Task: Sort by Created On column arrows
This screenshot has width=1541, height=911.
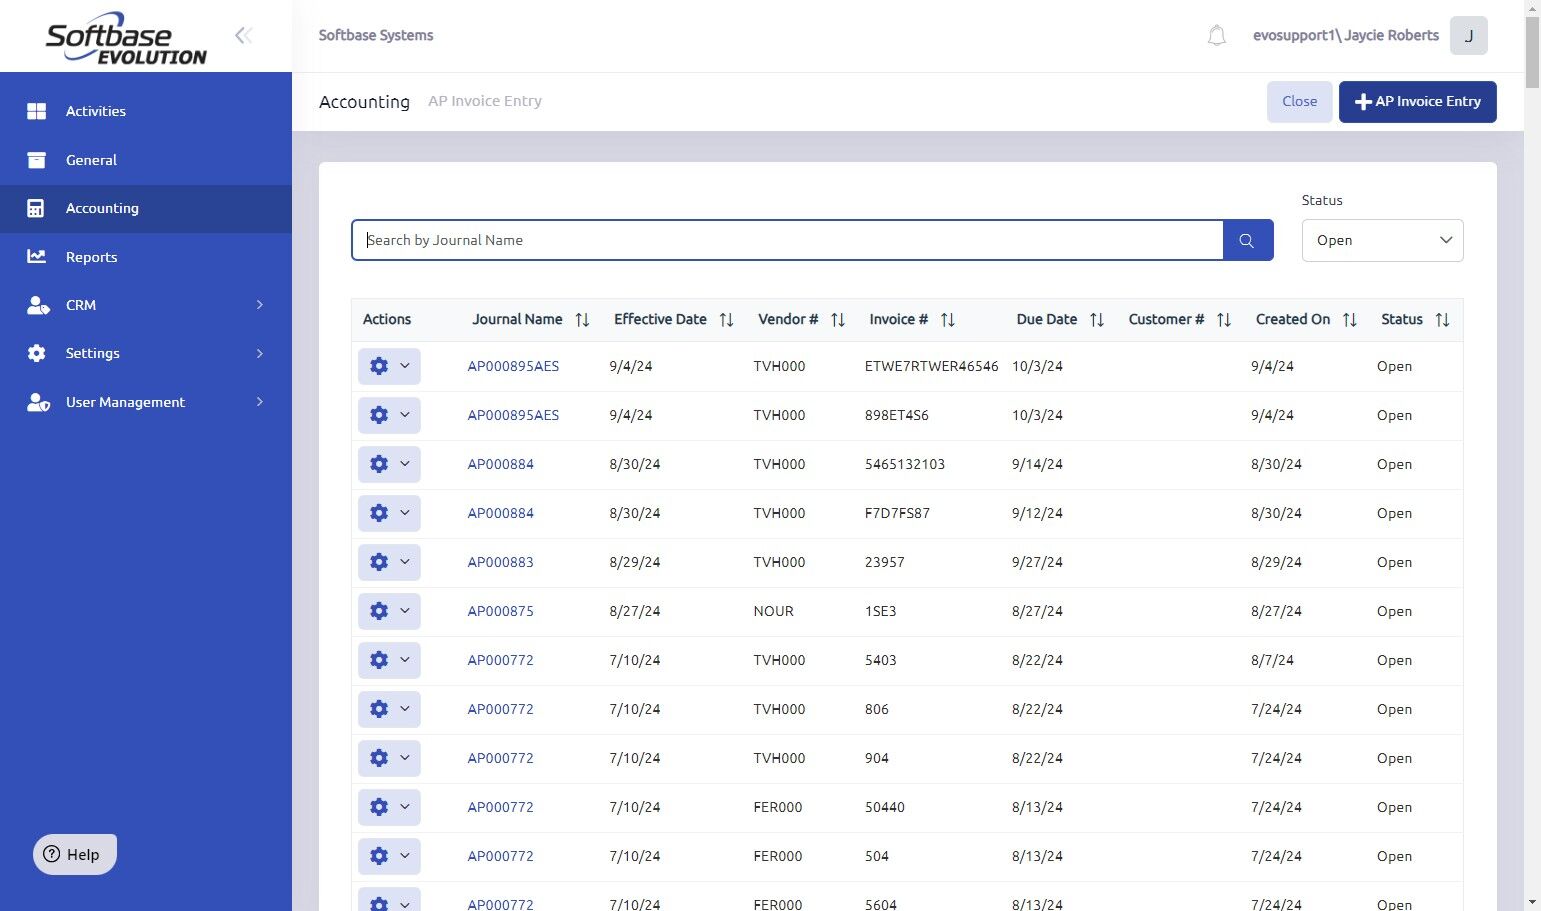Action: (1350, 320)
